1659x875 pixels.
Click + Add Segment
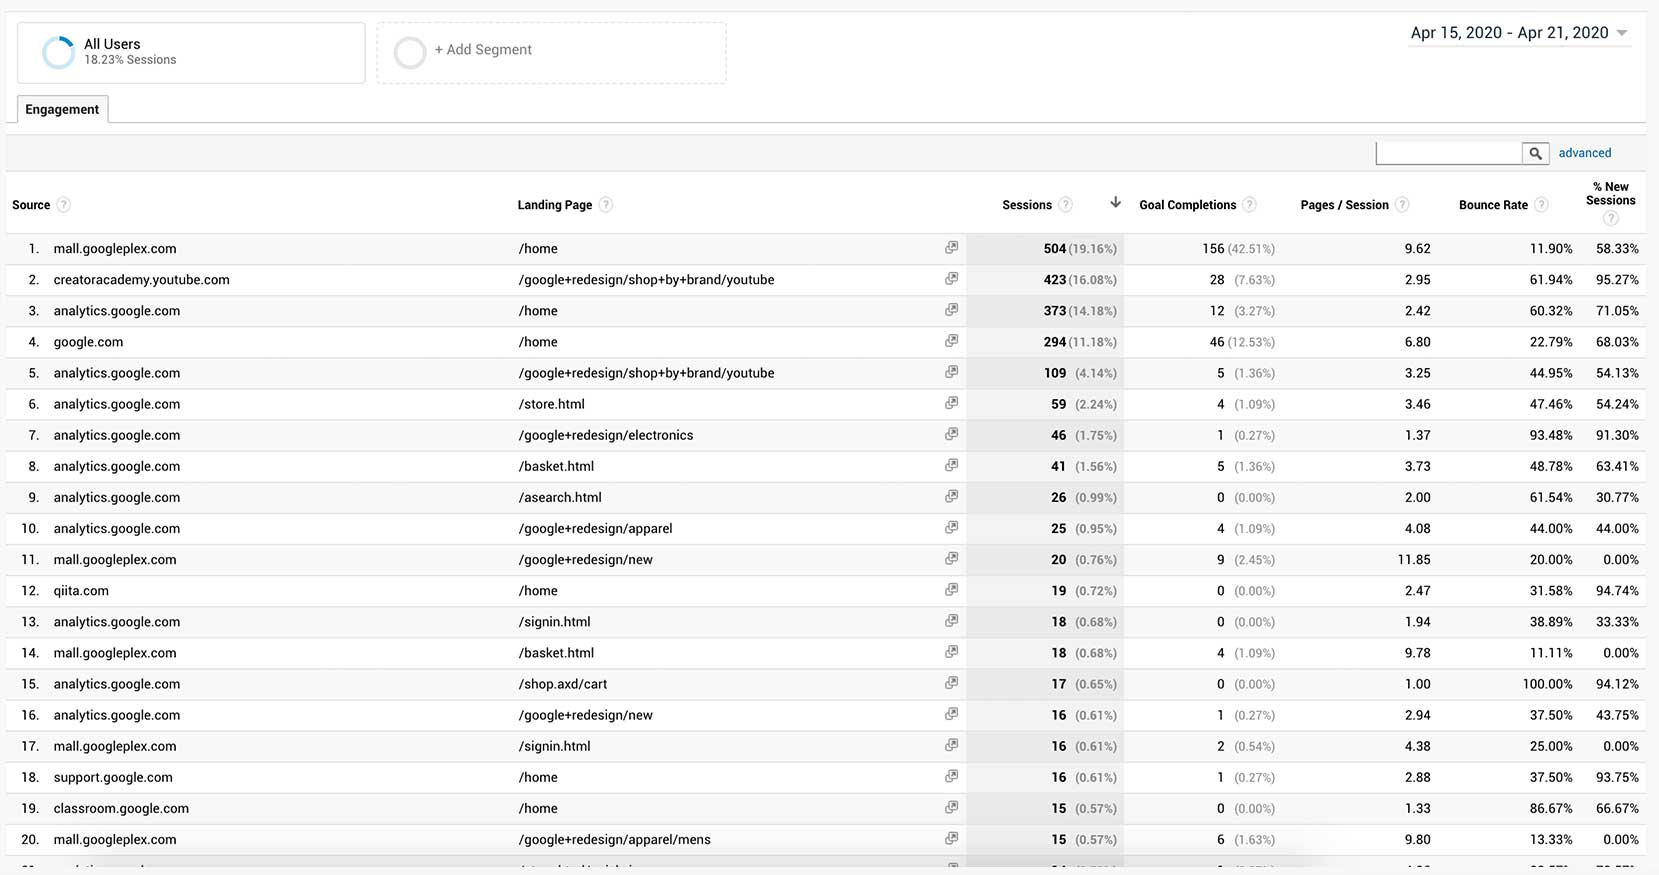coord(483,50)
